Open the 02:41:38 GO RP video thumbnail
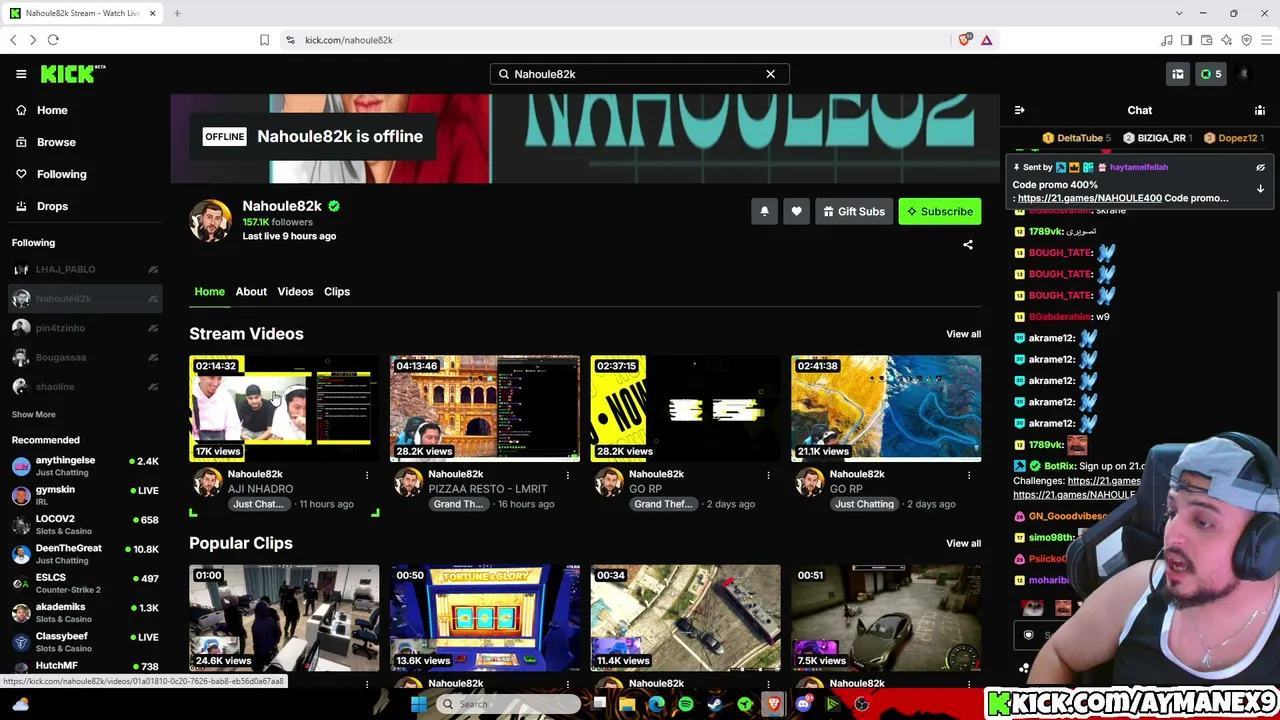1280x720 pixels. coord(886,408)
